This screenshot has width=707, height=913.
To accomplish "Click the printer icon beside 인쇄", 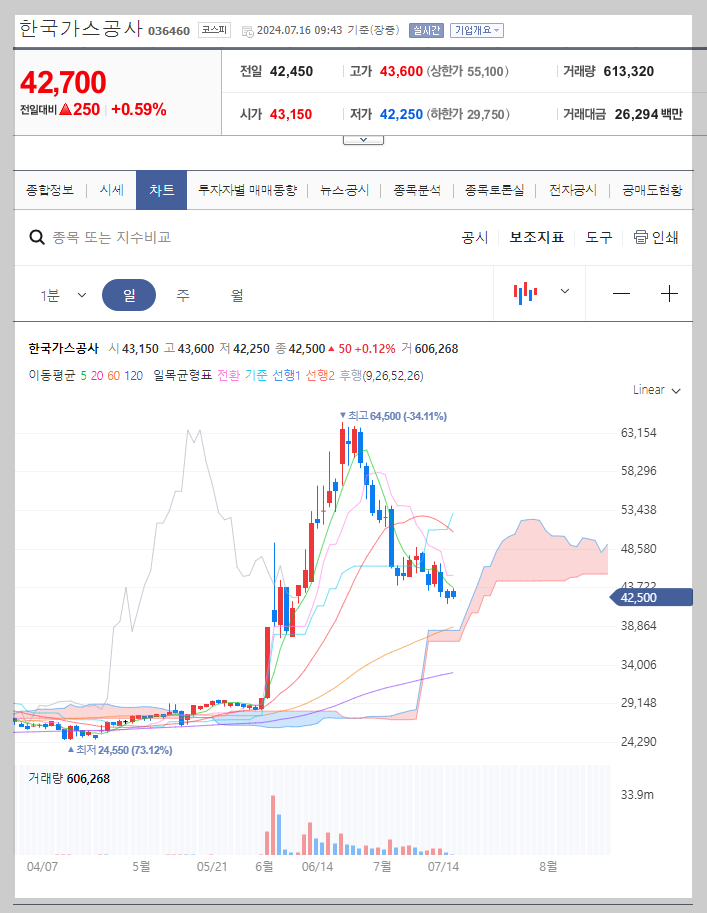I will click(641, 237).
